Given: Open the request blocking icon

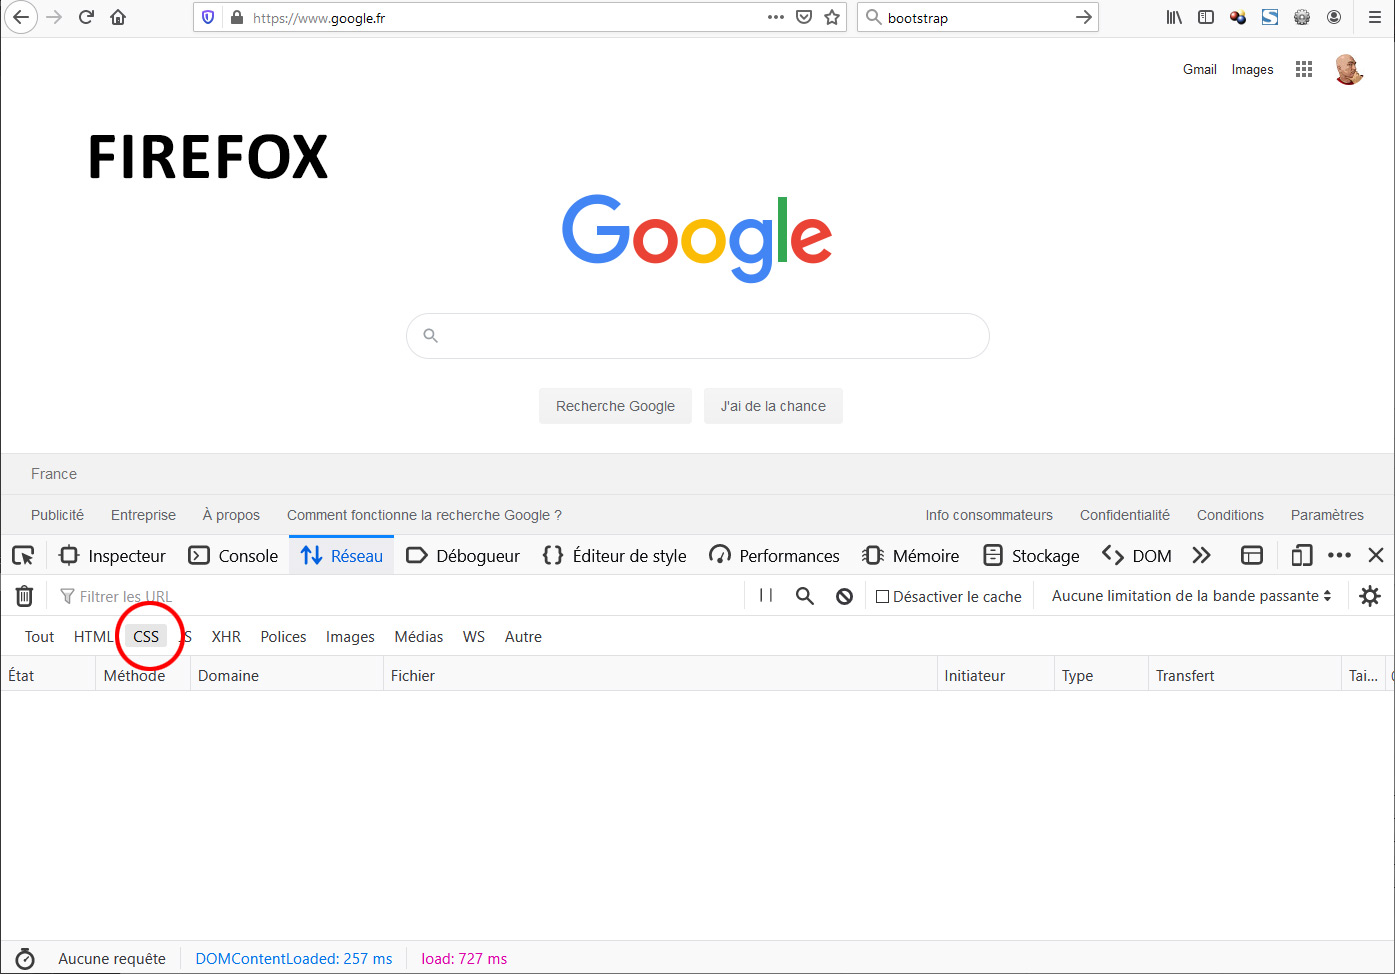Looking at the screenshot, I should point(845,596).
